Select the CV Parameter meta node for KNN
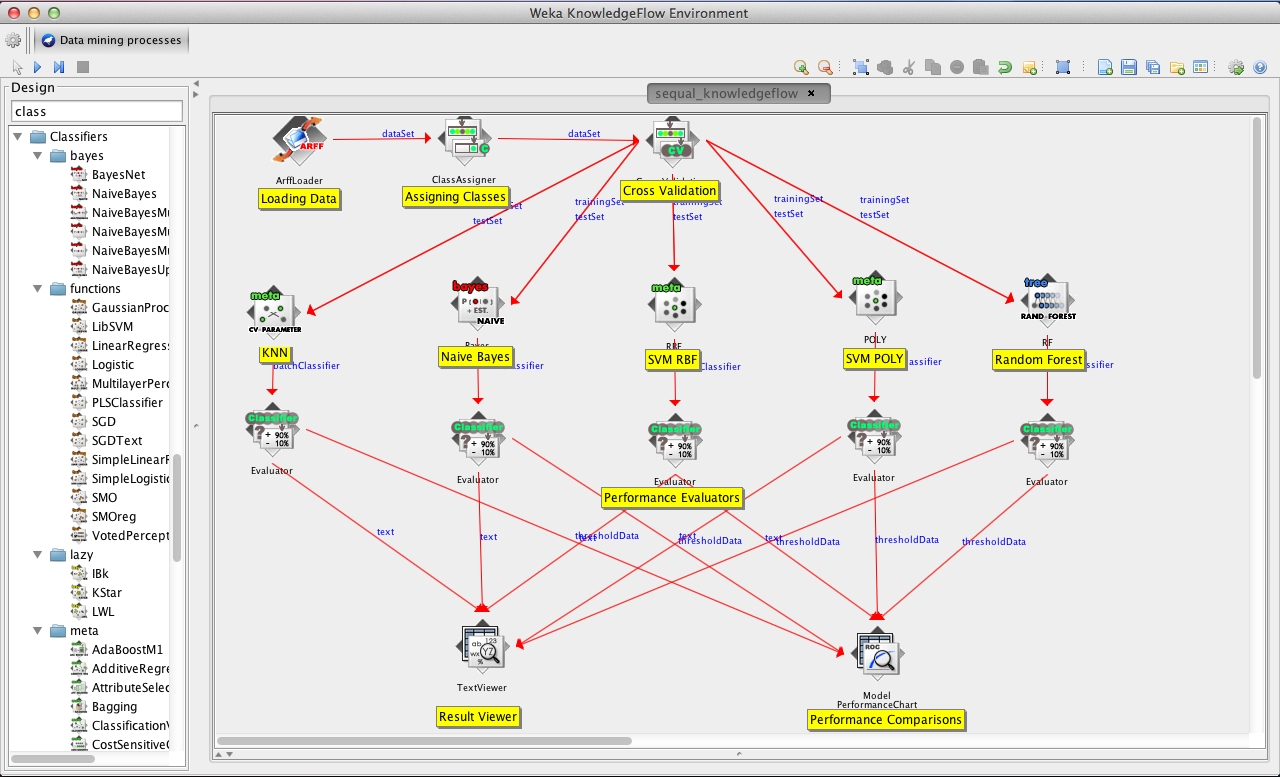The height and width of the screenshot is (777, 1280). [x=274, y=311]
